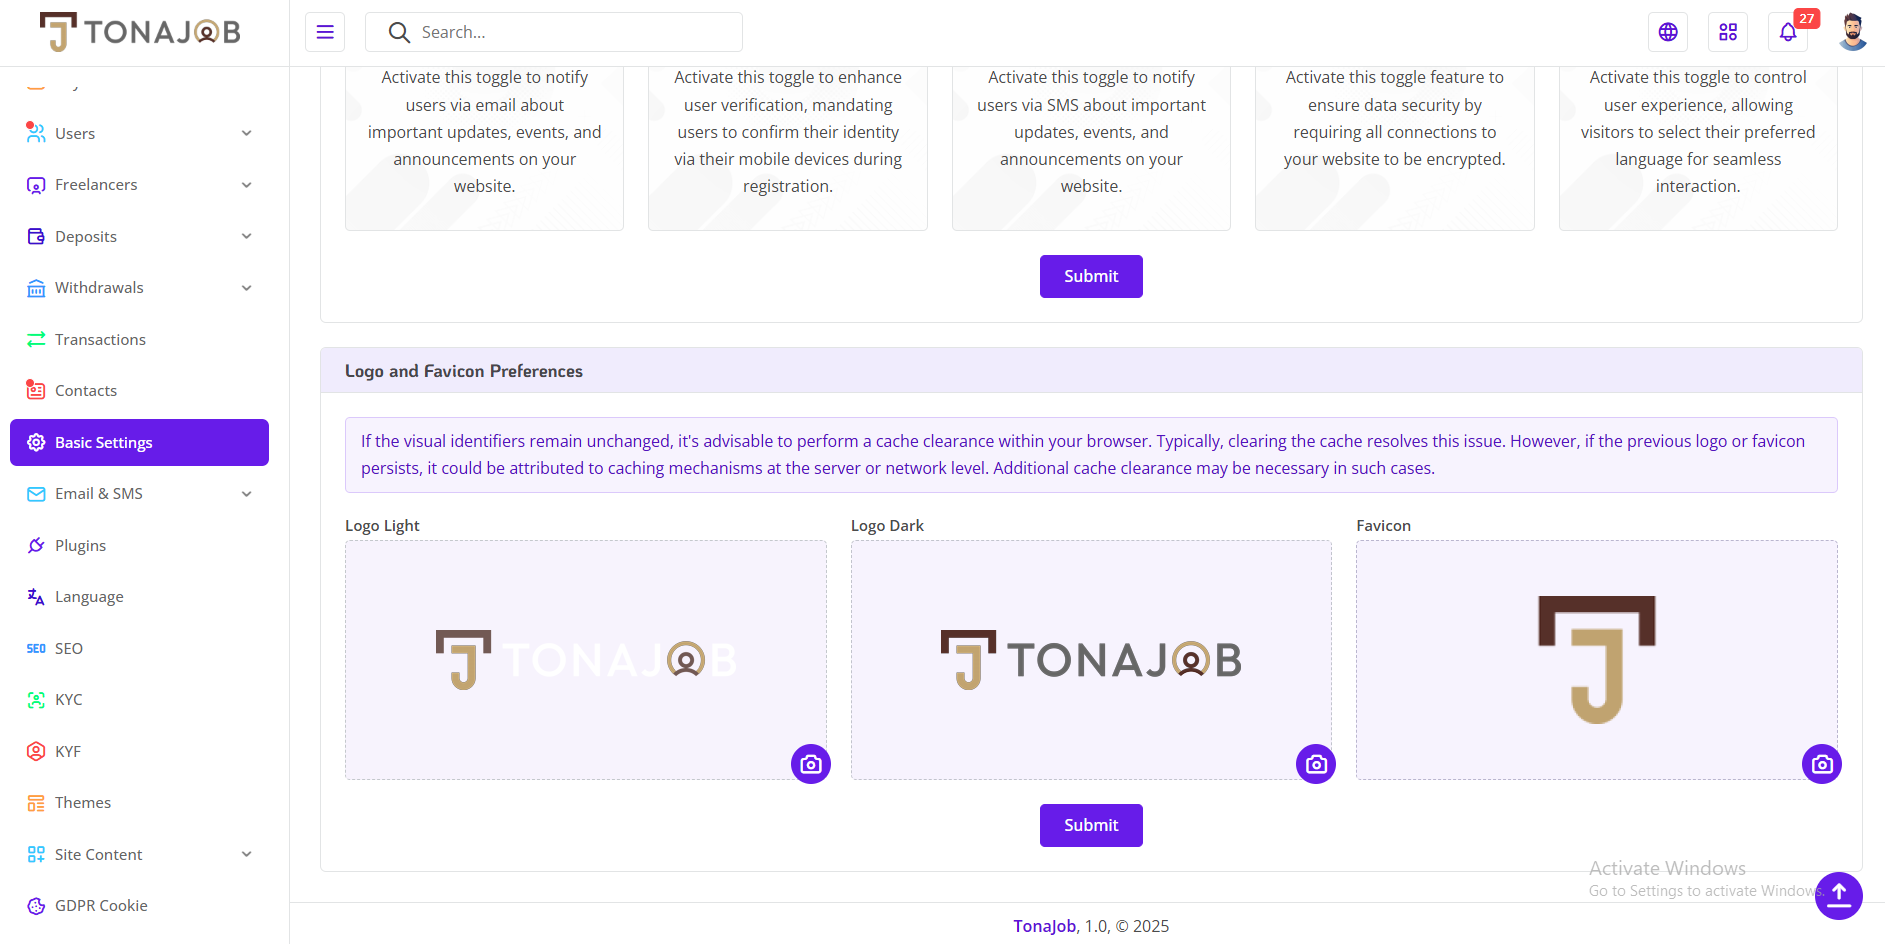Viewport: 1885px width, 944px height.
Task: Open Transactions from the sidebar
Action: click(139, 340)
